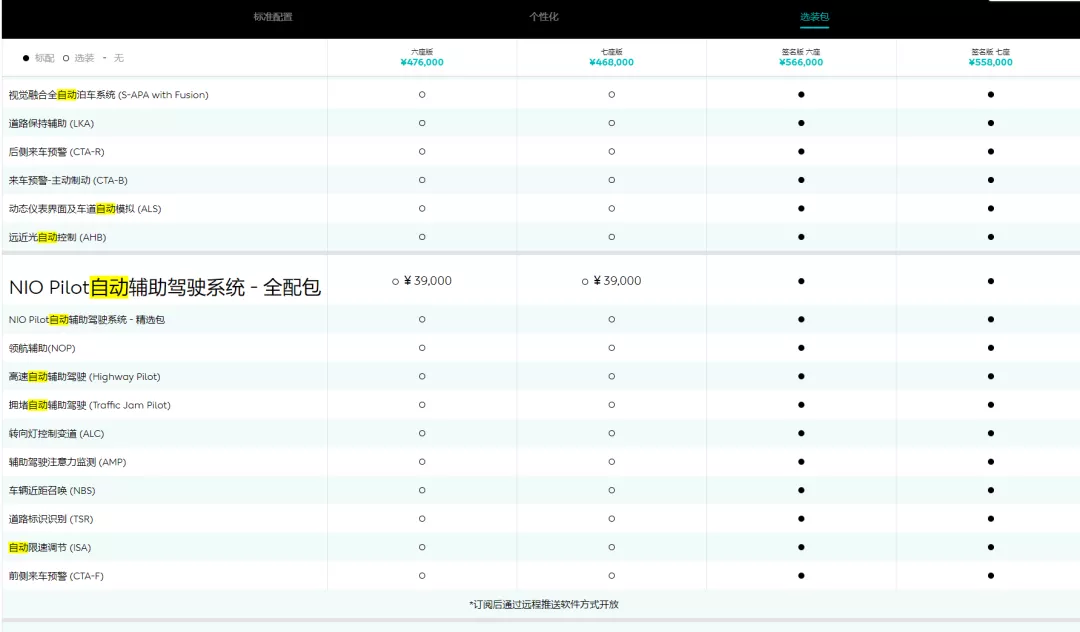
Task: Click the 签名版 七座 ¥558,000 header
Action: tap(989, 56)
